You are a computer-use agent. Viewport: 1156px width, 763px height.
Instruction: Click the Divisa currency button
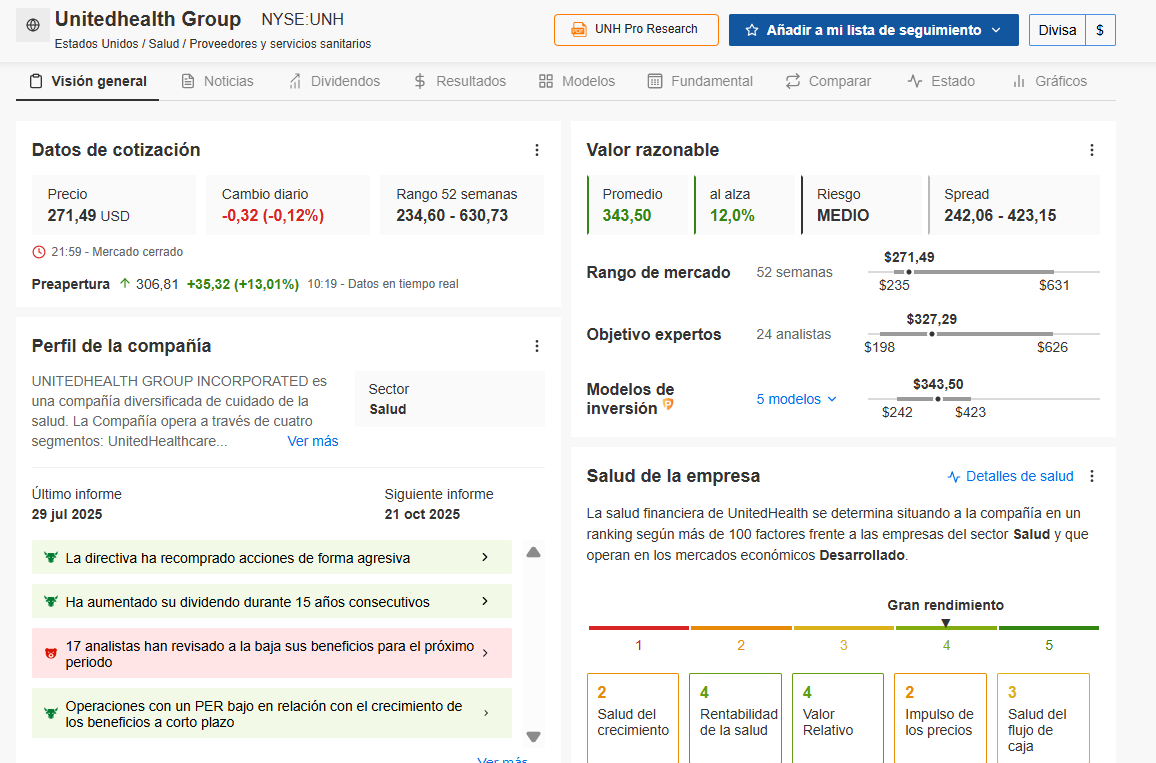tap(1056, 30)
